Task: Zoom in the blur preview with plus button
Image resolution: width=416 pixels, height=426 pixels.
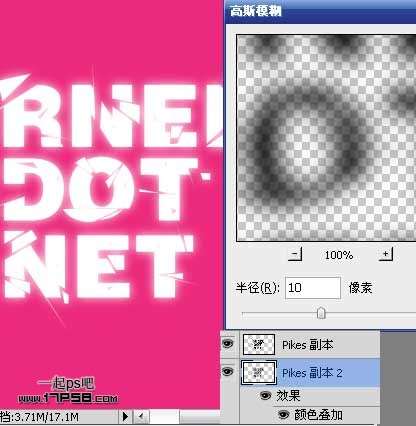Action: click(386, 254)
